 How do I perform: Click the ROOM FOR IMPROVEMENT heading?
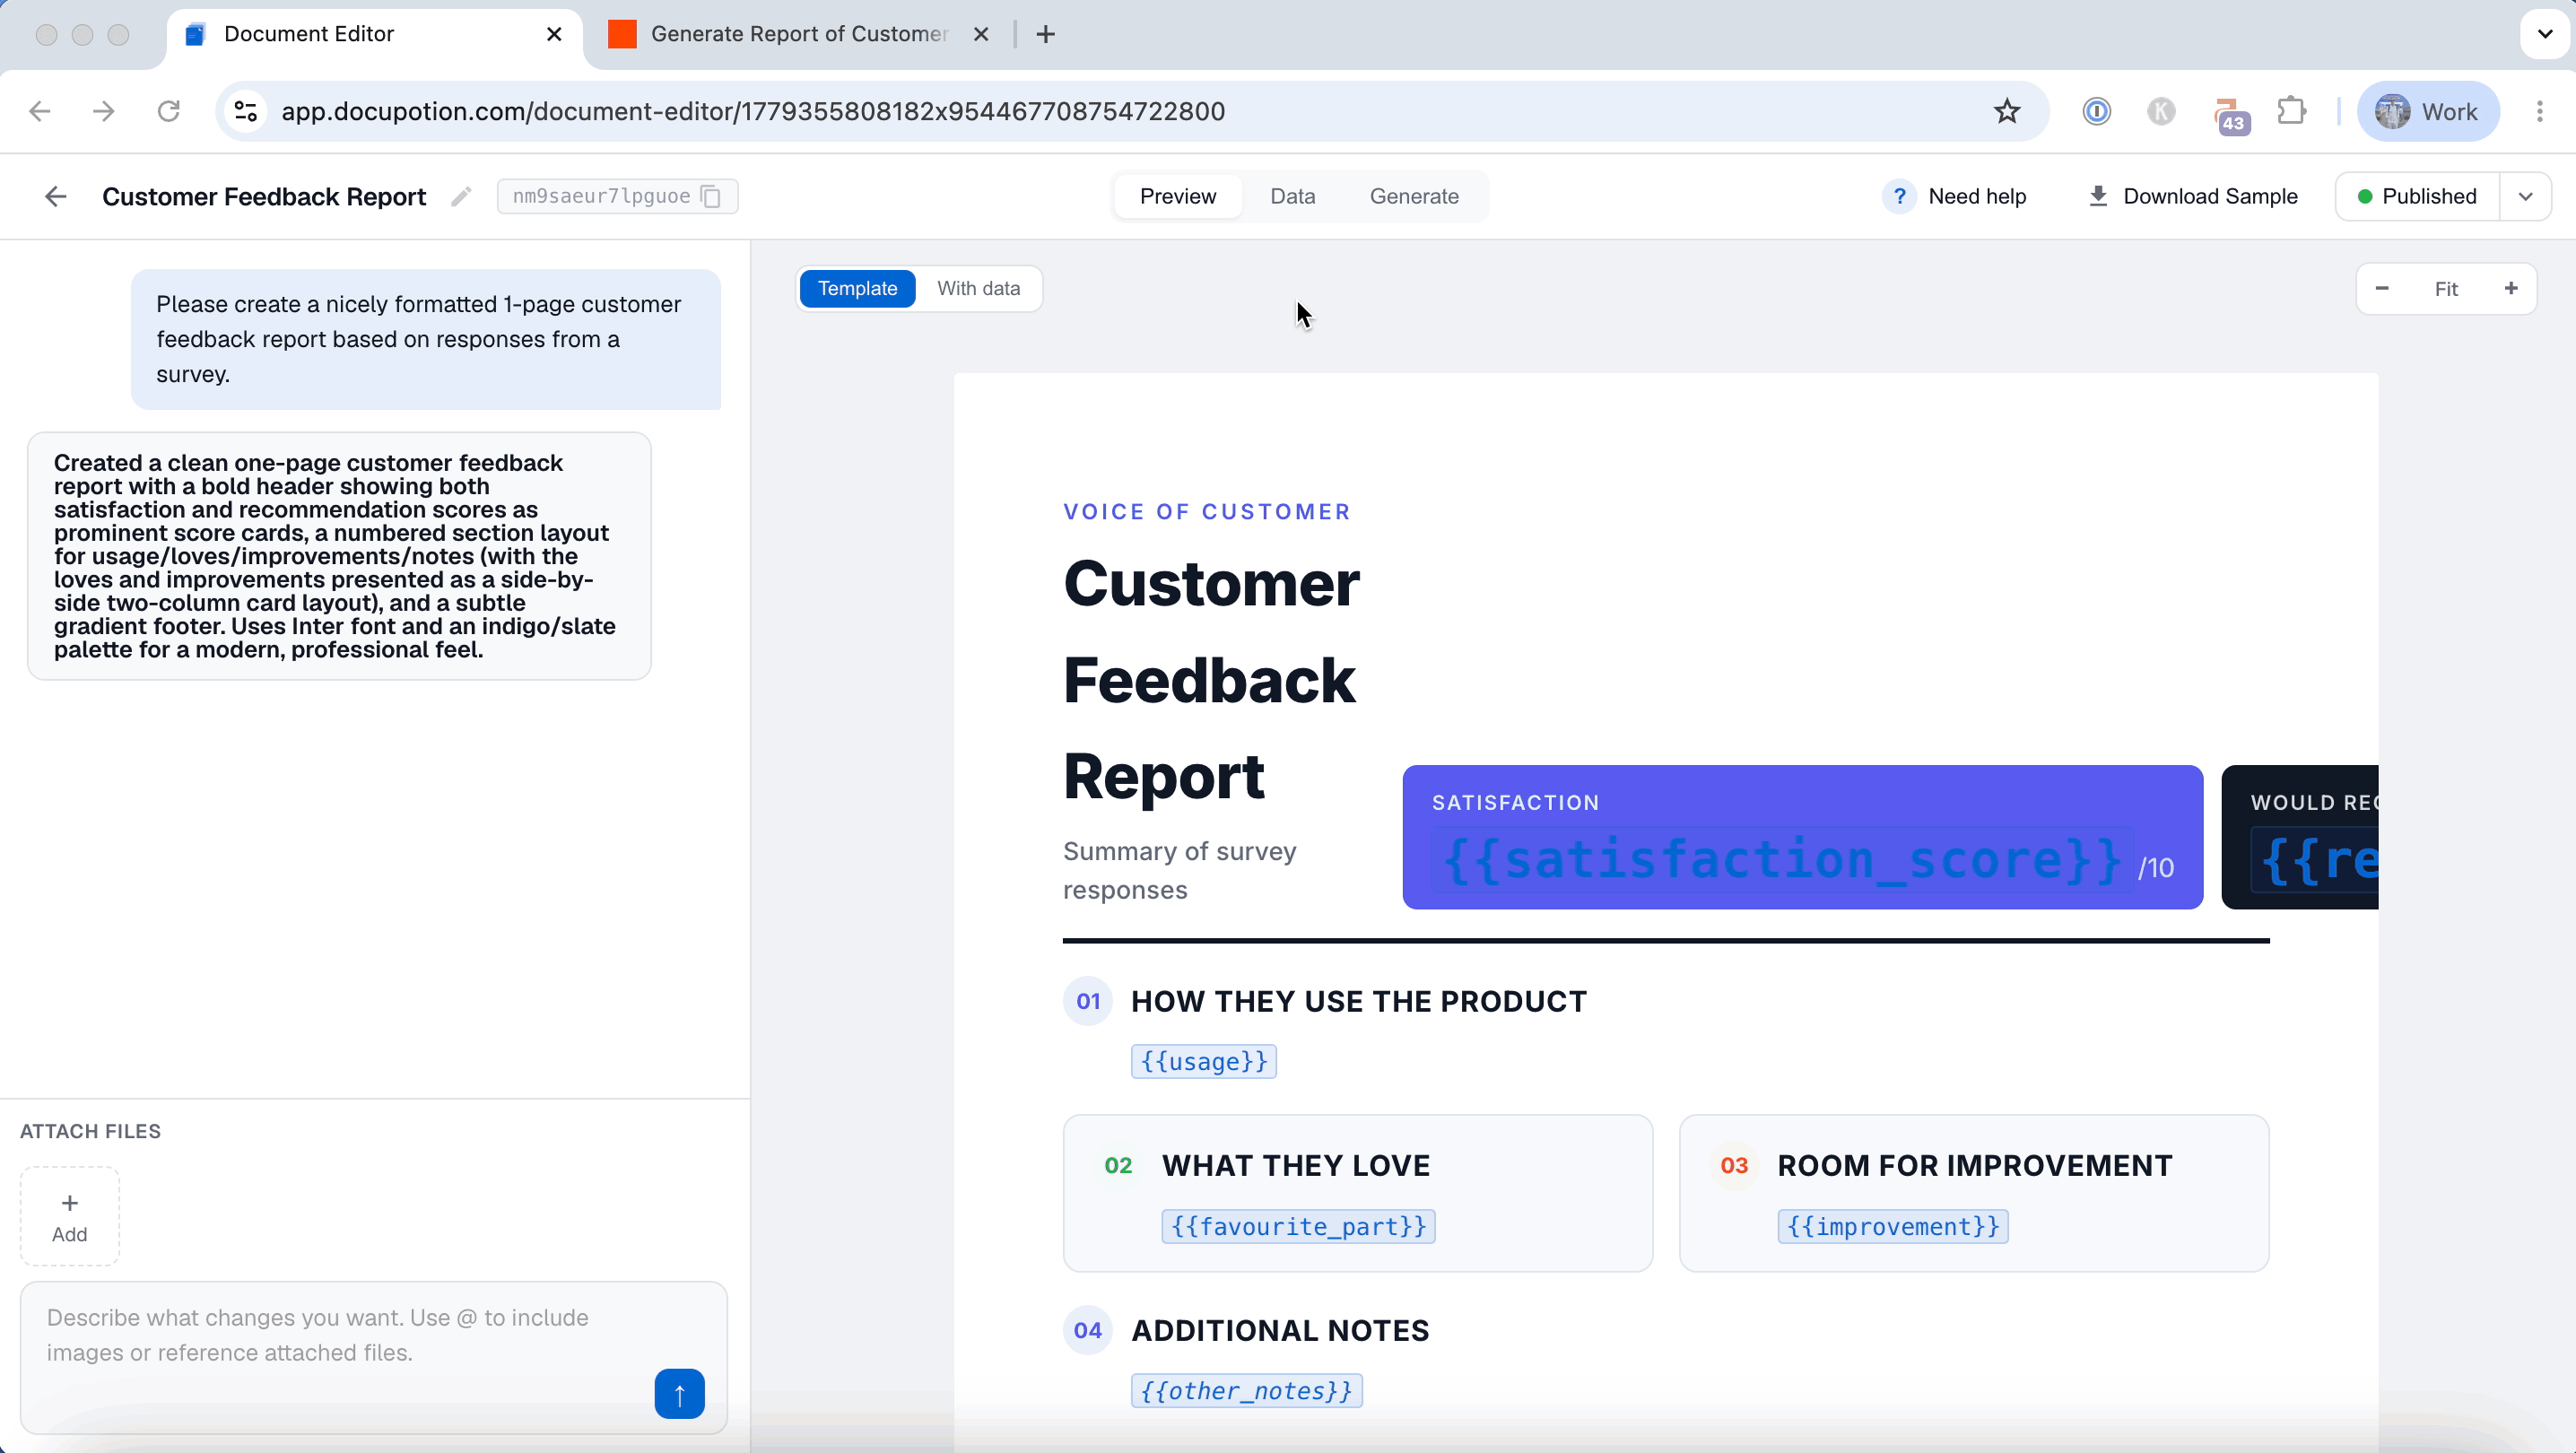point(1974,1165)
